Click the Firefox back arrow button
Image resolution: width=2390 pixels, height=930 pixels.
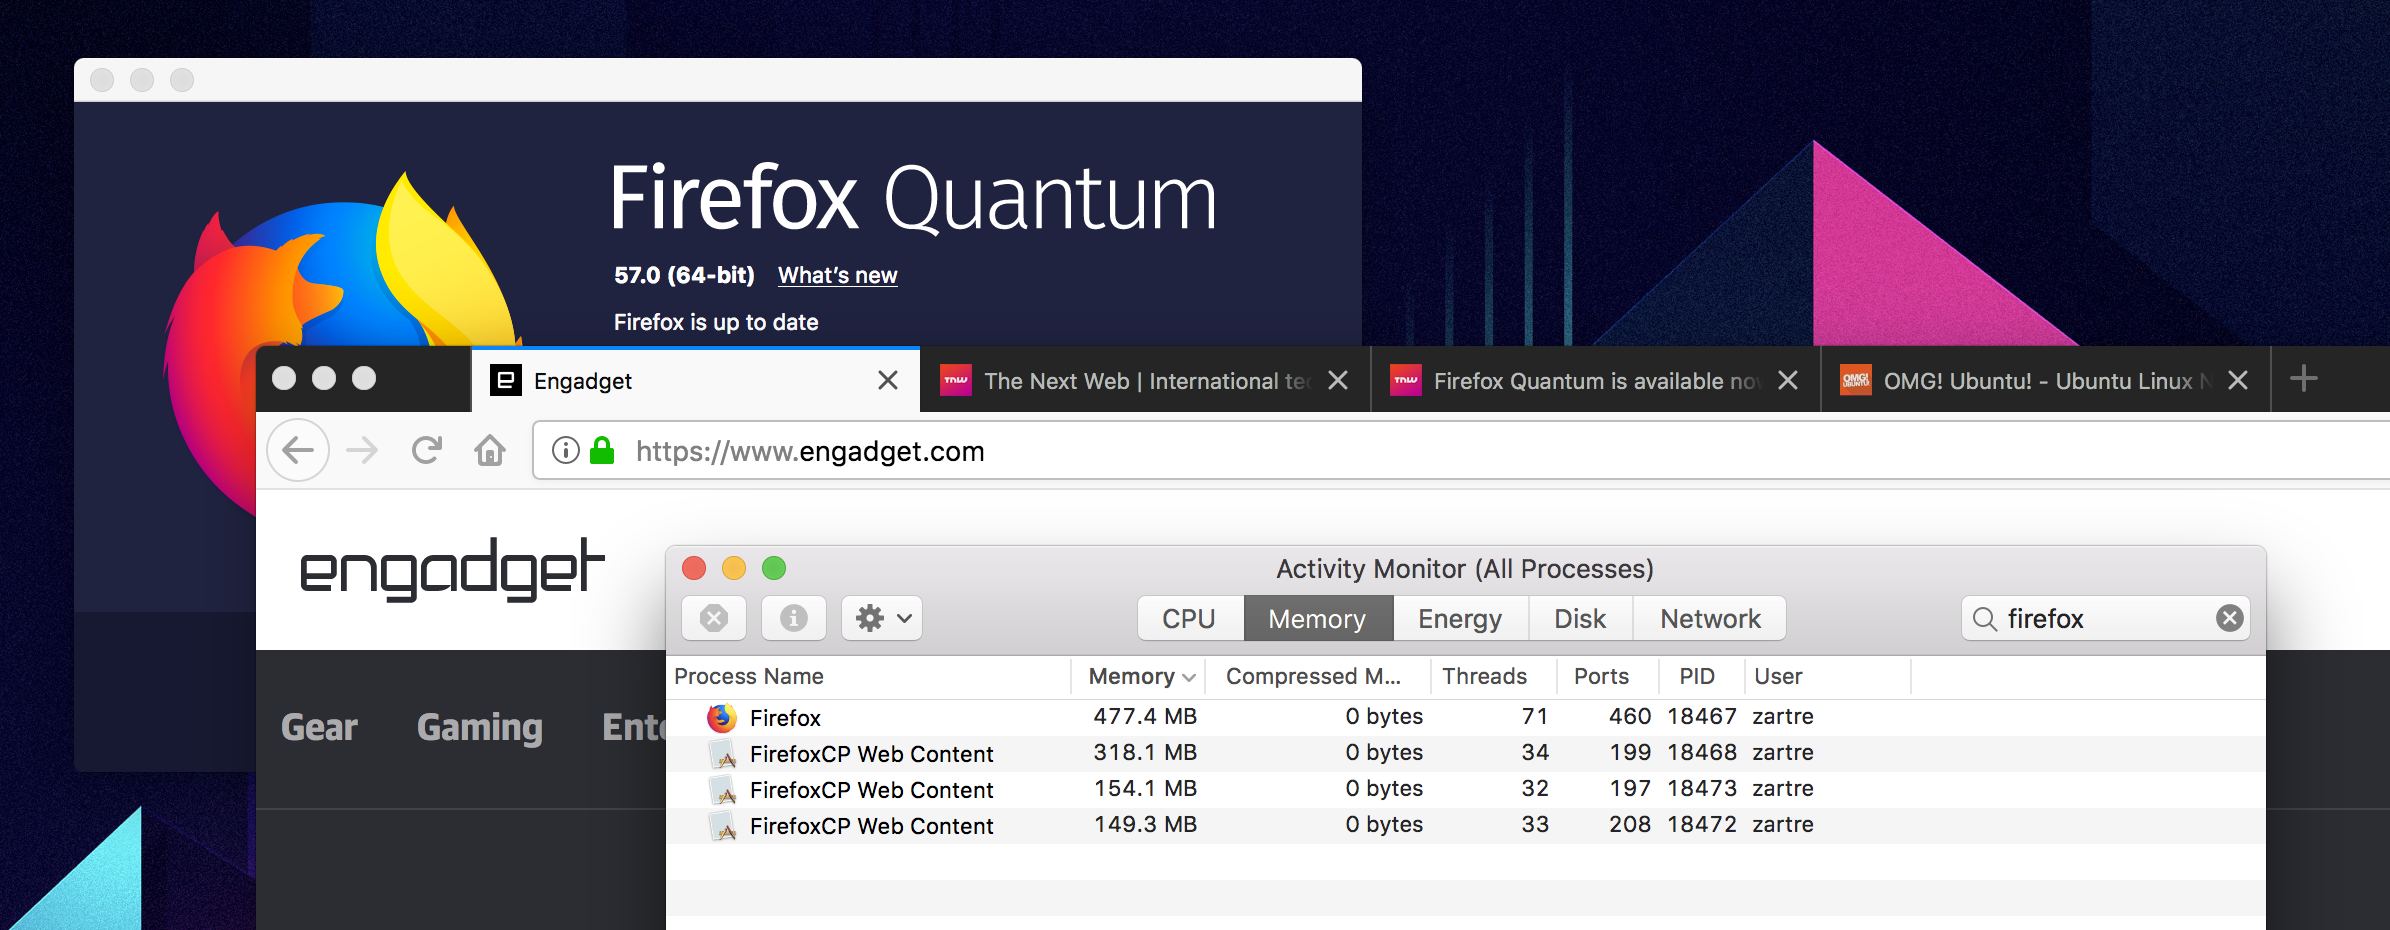(x=298, y=451)
